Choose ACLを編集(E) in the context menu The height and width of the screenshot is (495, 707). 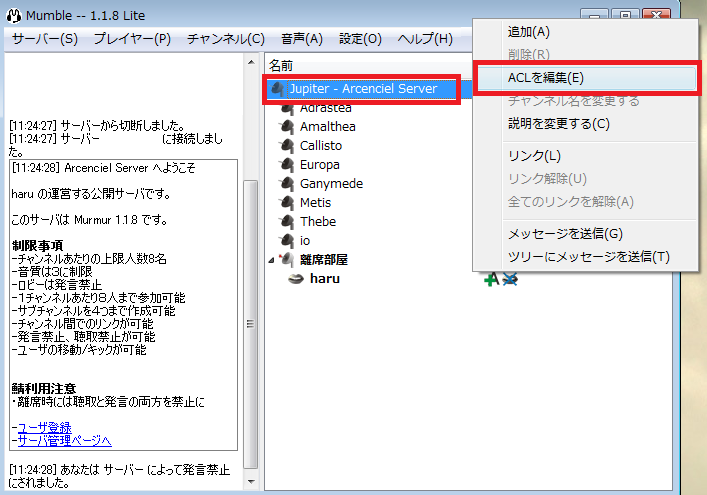pos(586,78)
